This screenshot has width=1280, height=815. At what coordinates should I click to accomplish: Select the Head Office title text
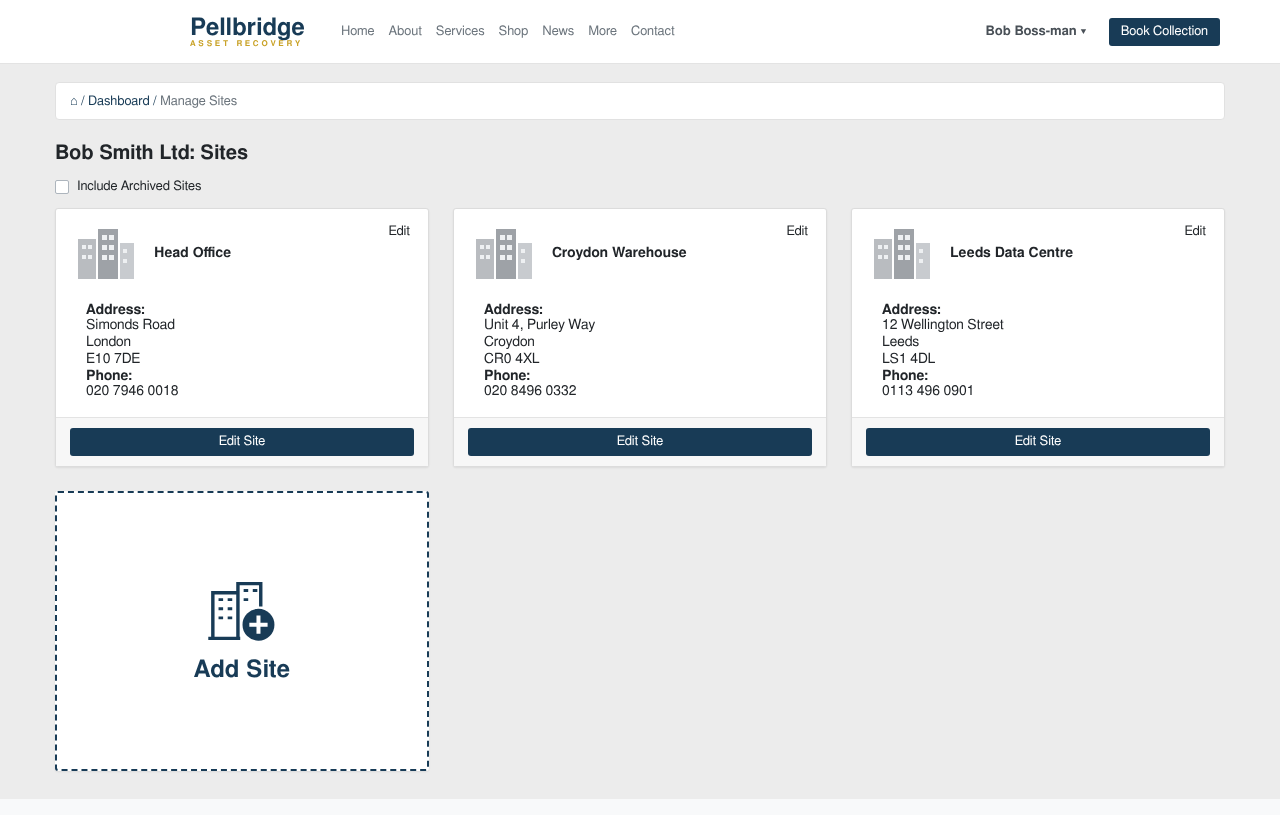193,253
